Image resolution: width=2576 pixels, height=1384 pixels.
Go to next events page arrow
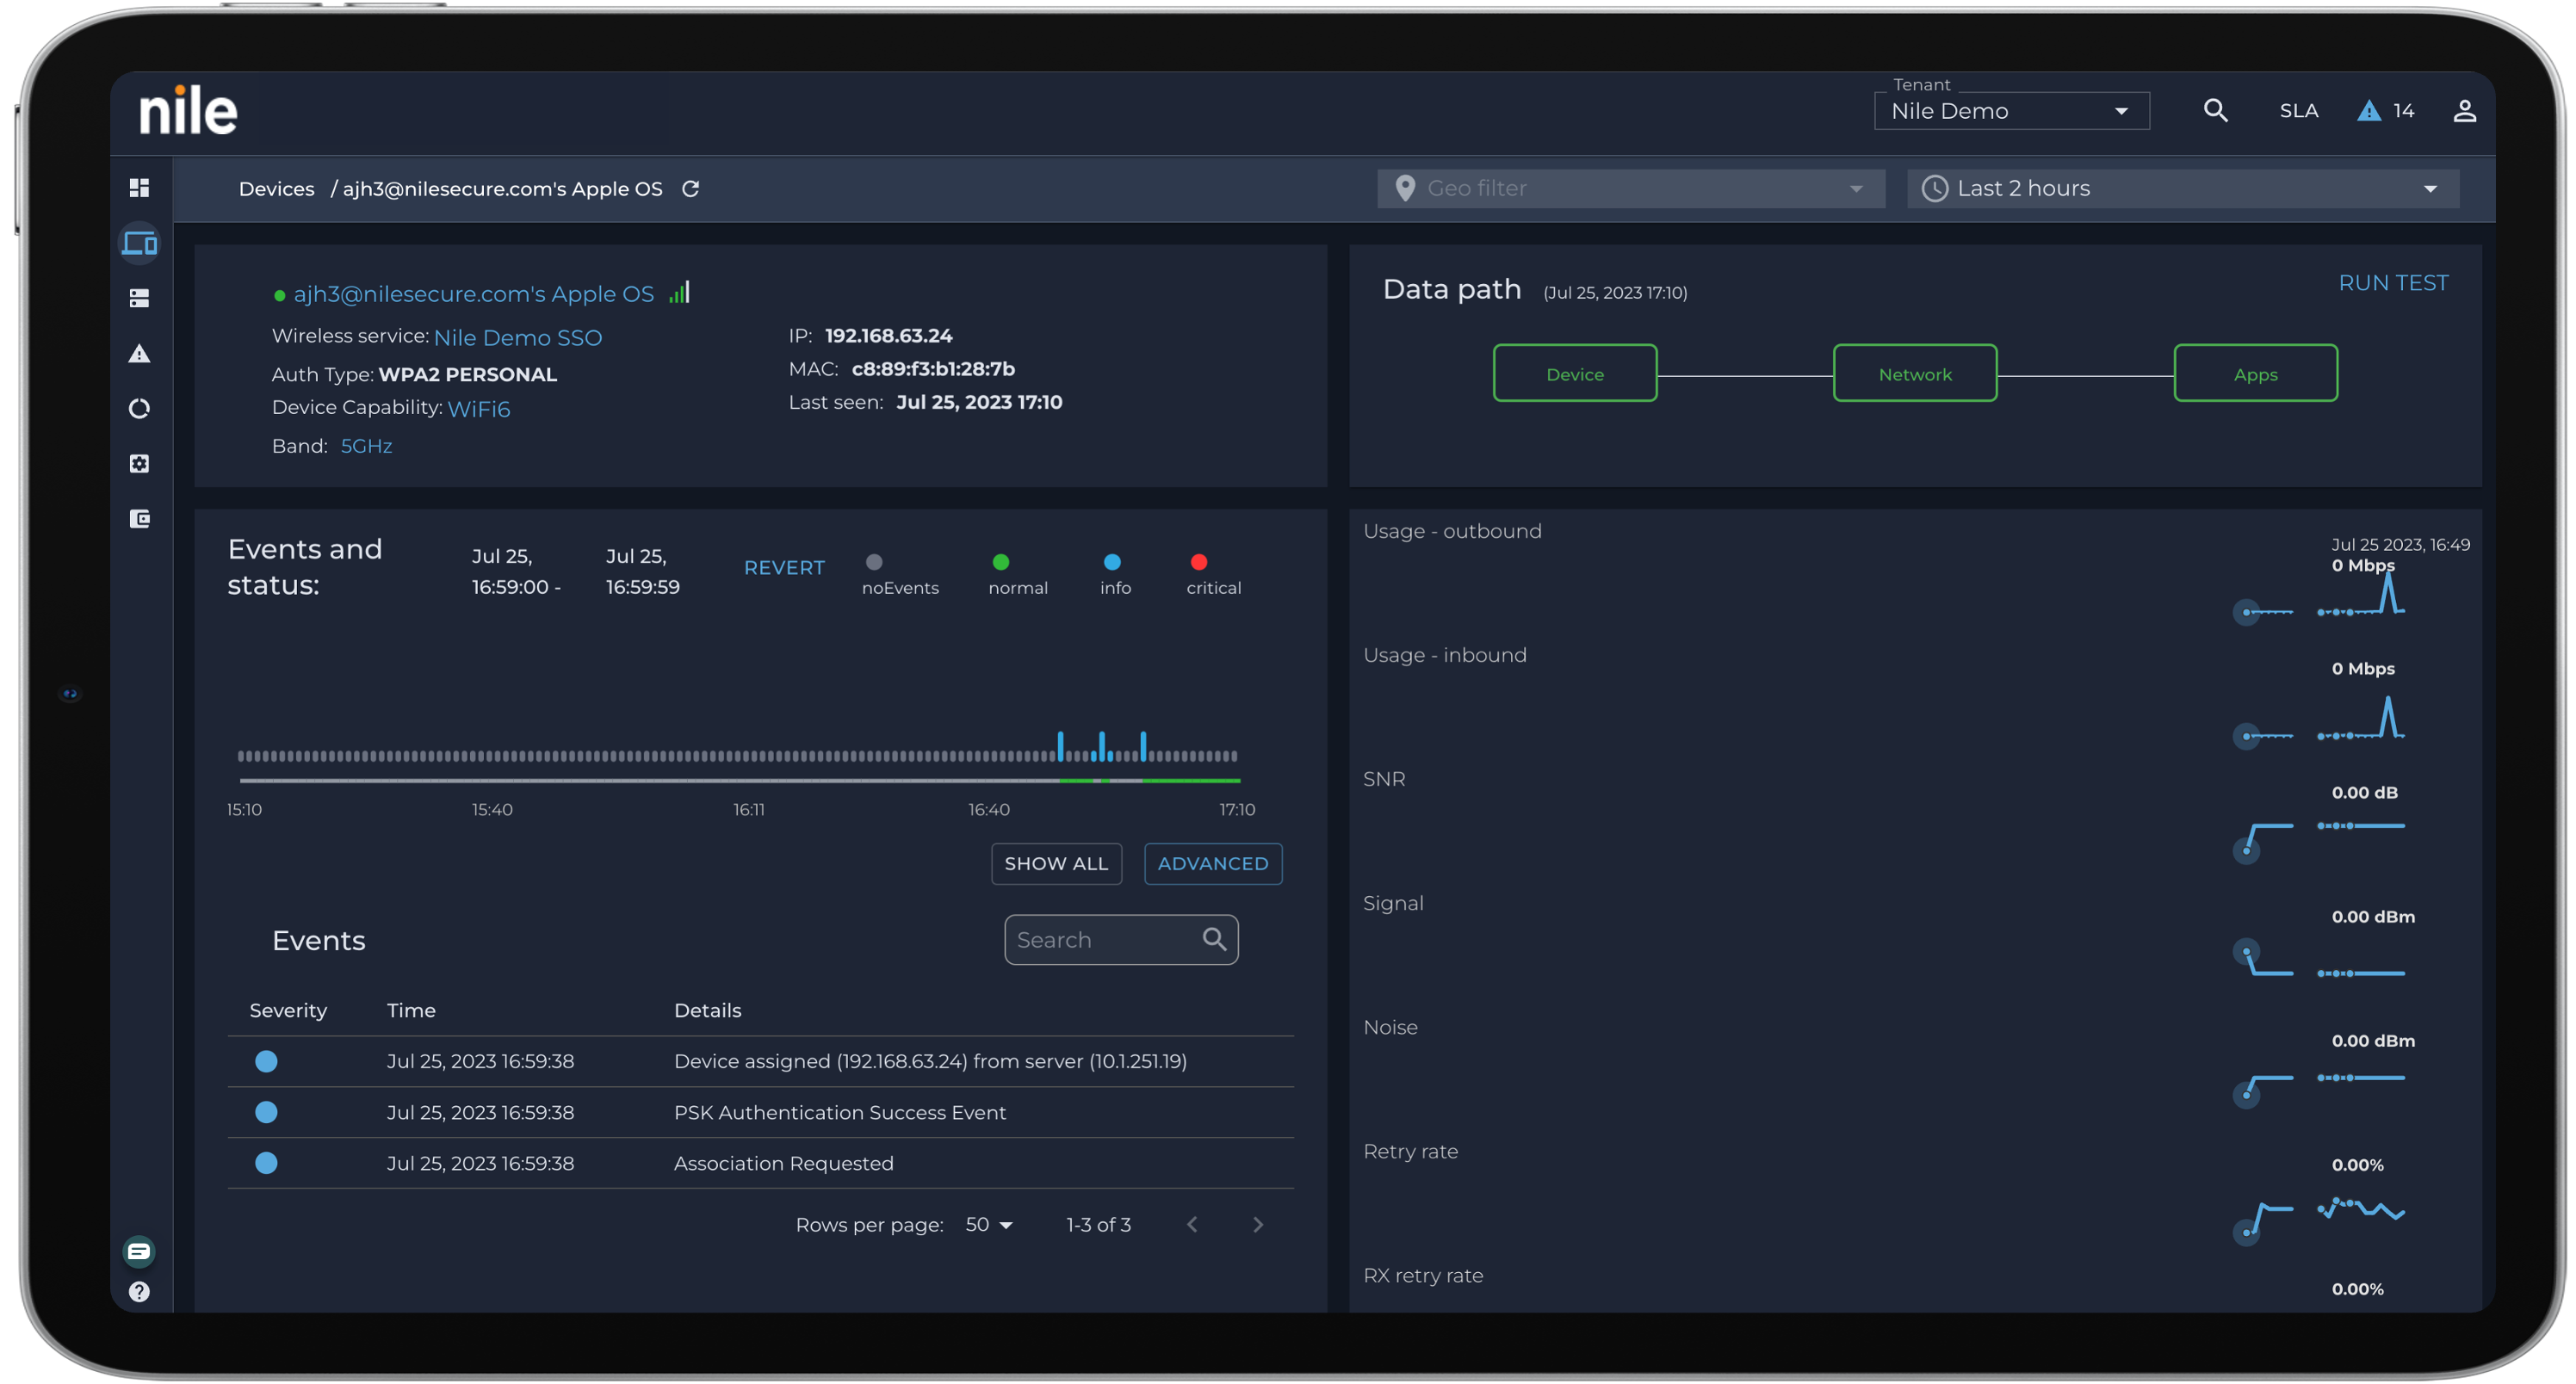click(x=1257, y=1224)
